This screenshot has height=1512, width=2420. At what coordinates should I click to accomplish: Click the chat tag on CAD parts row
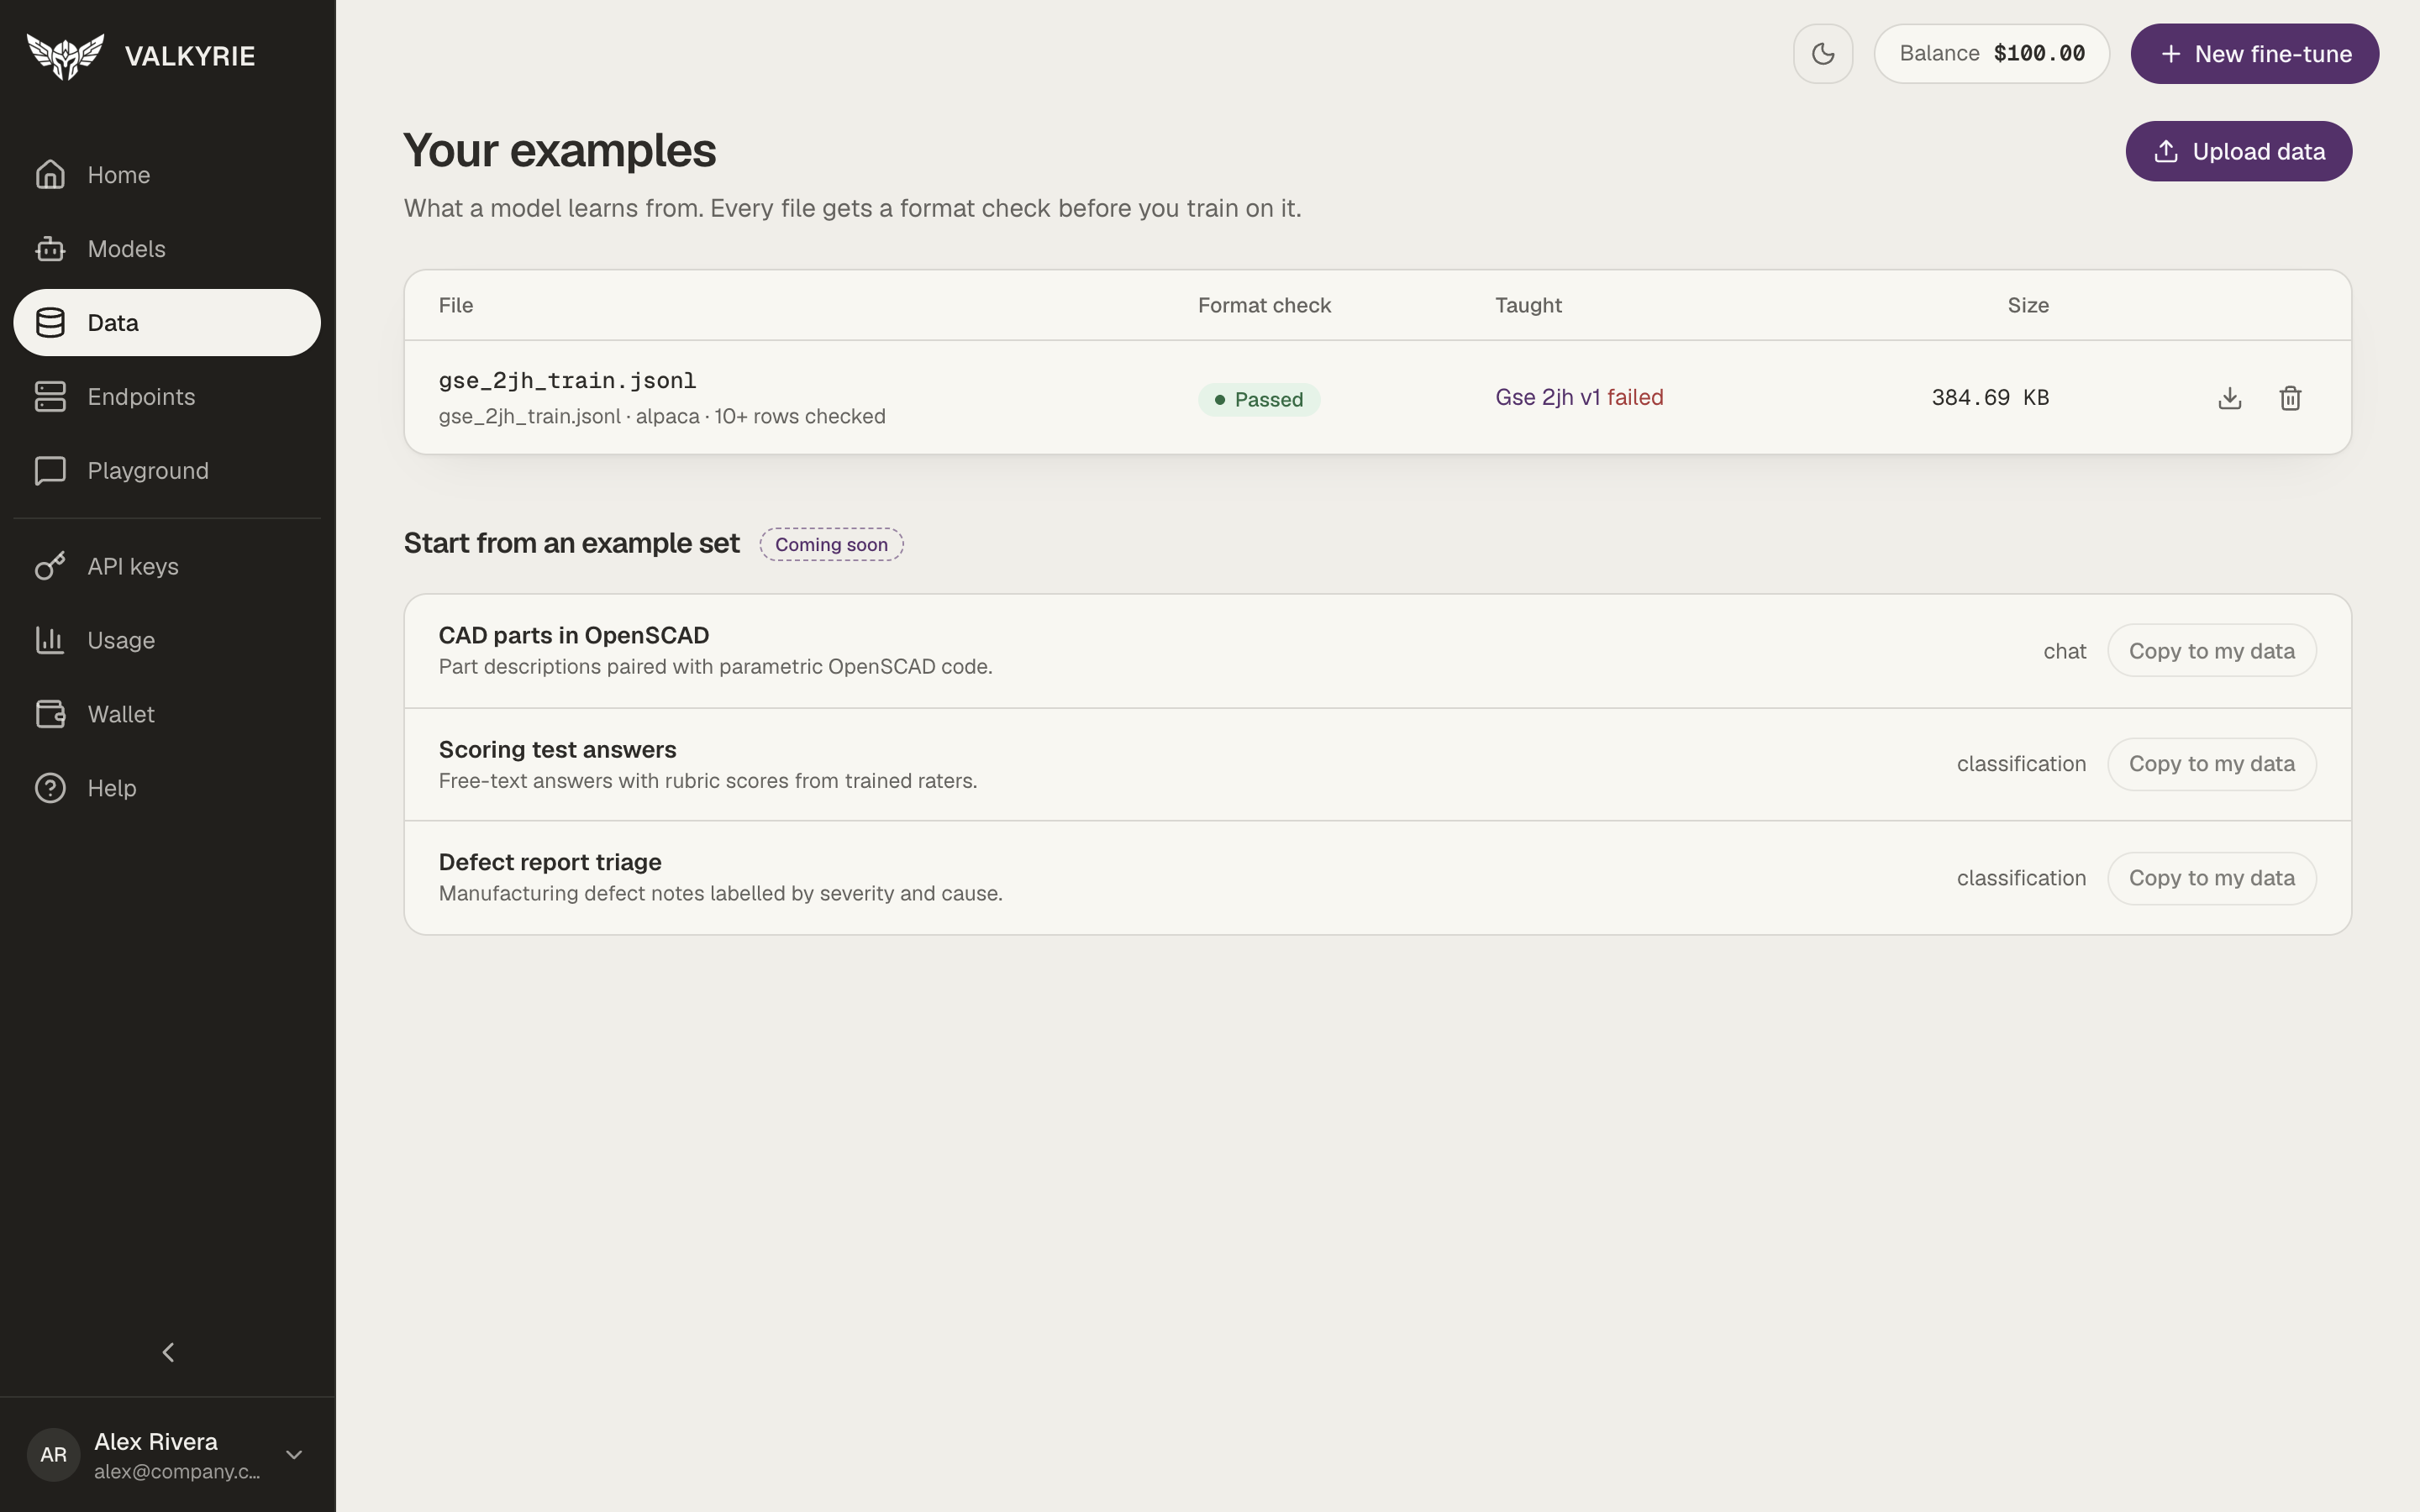point(2065,652)
